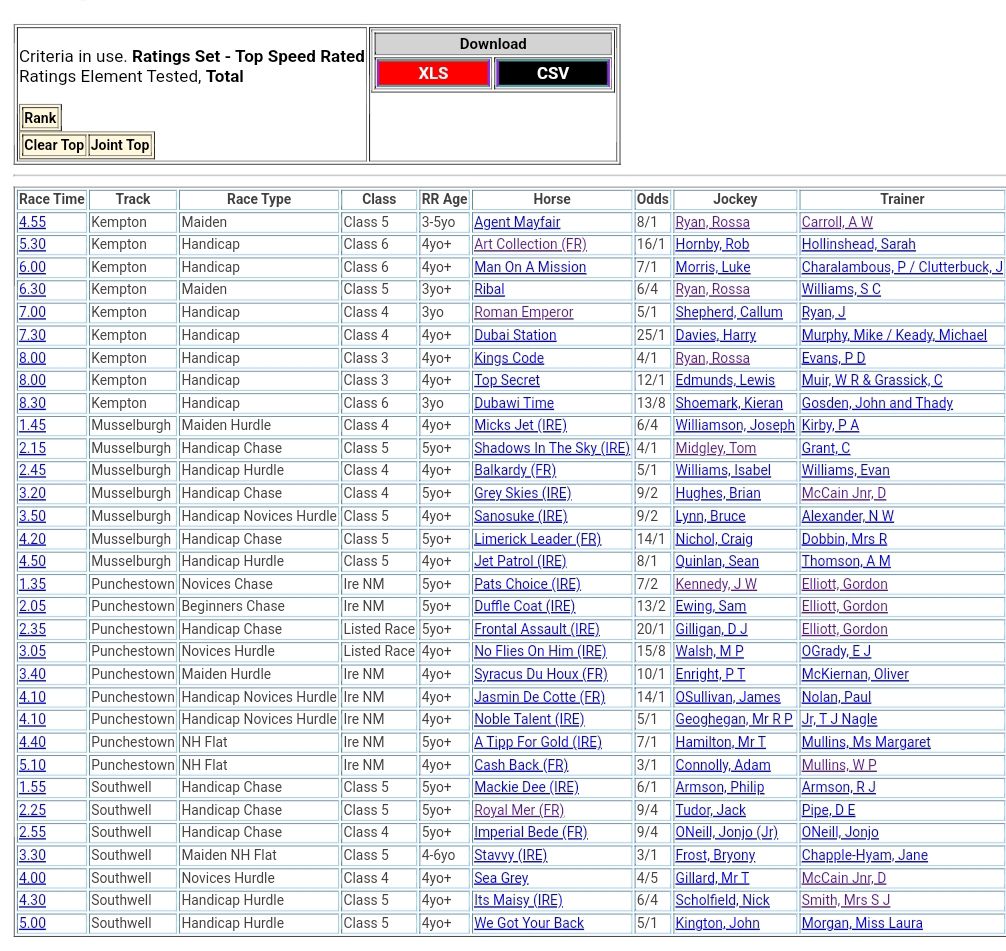This screenshot has width=1006, height=951.
Task: Download ratings as CSV file
Action: point(552,74)
